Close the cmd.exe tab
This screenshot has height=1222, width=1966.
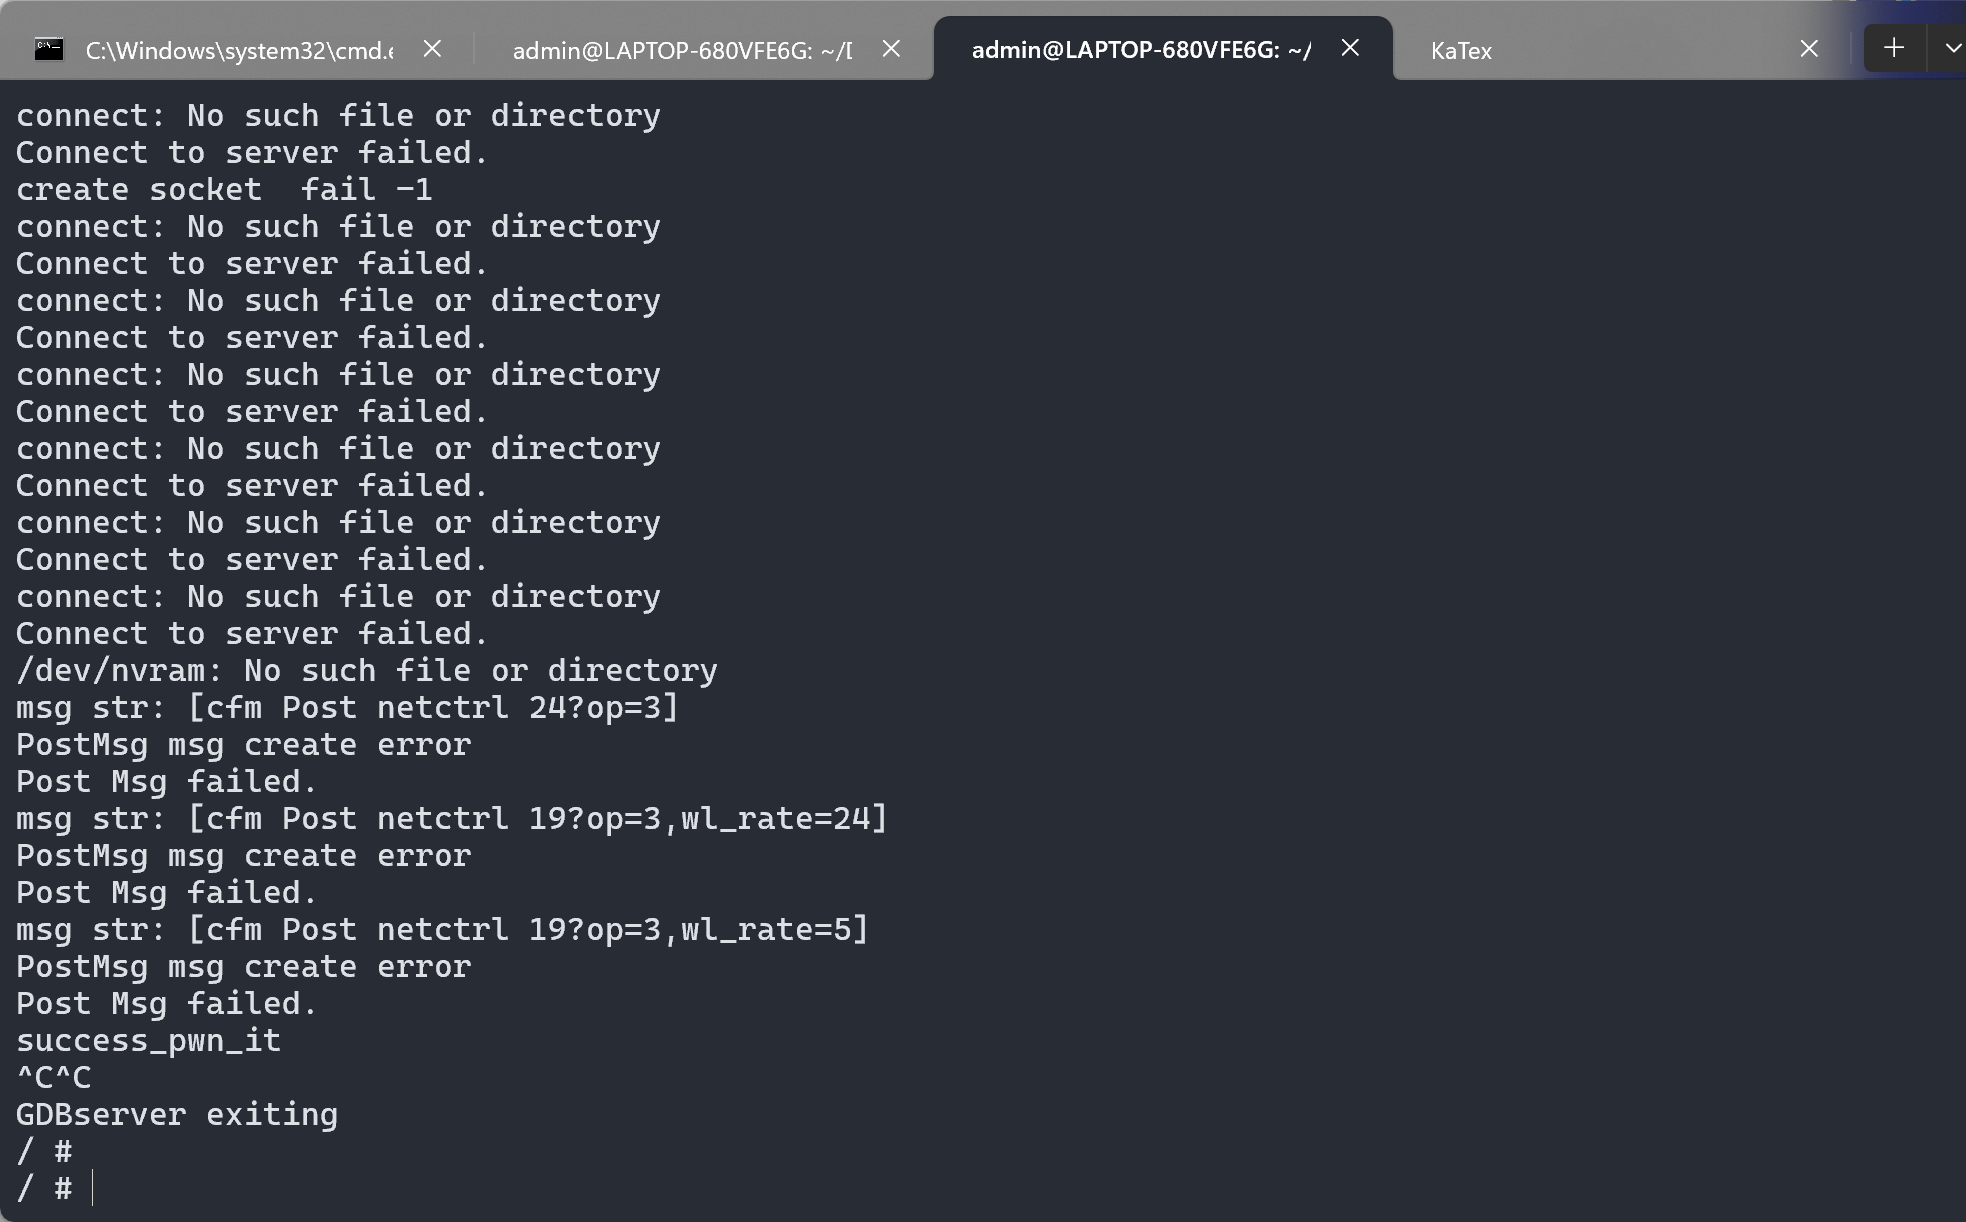click(432, 48)
